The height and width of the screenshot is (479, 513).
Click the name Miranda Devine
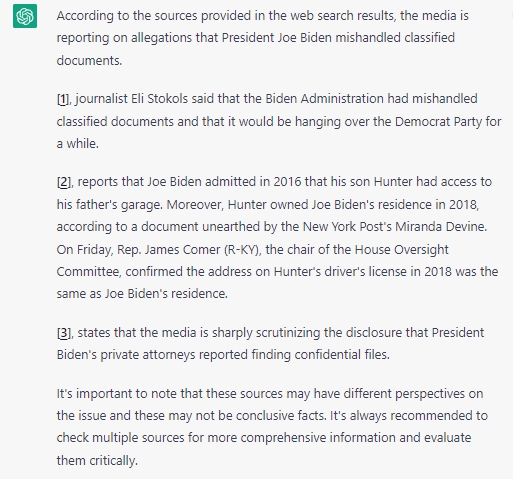coord(441,227)
